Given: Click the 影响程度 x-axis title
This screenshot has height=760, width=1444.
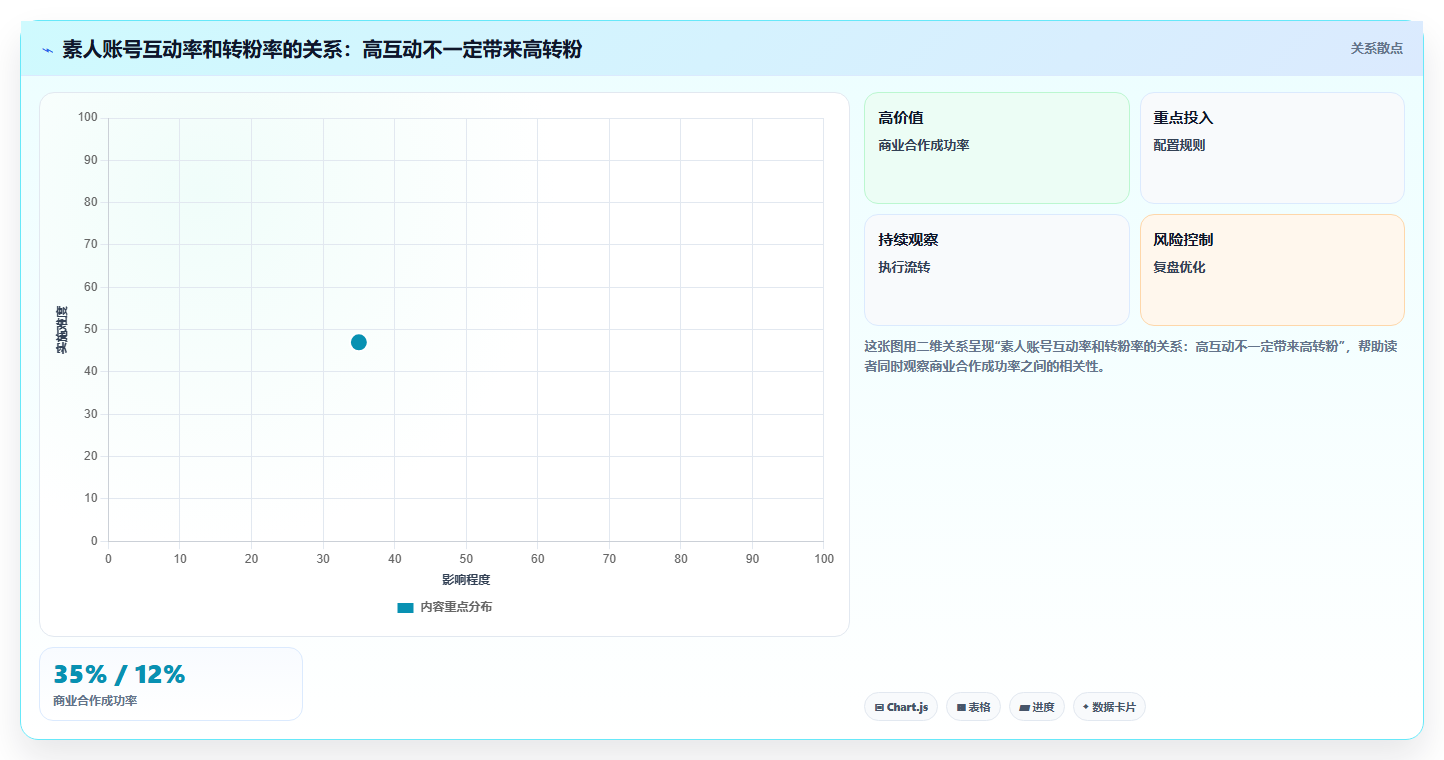Looking at the screenshot, I should tap(466, 579).
